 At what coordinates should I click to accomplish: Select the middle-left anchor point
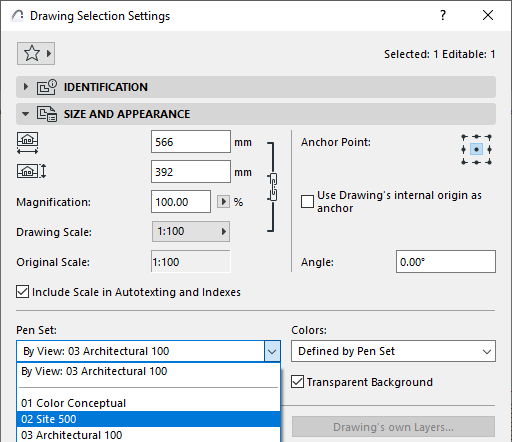pos(464,149)
